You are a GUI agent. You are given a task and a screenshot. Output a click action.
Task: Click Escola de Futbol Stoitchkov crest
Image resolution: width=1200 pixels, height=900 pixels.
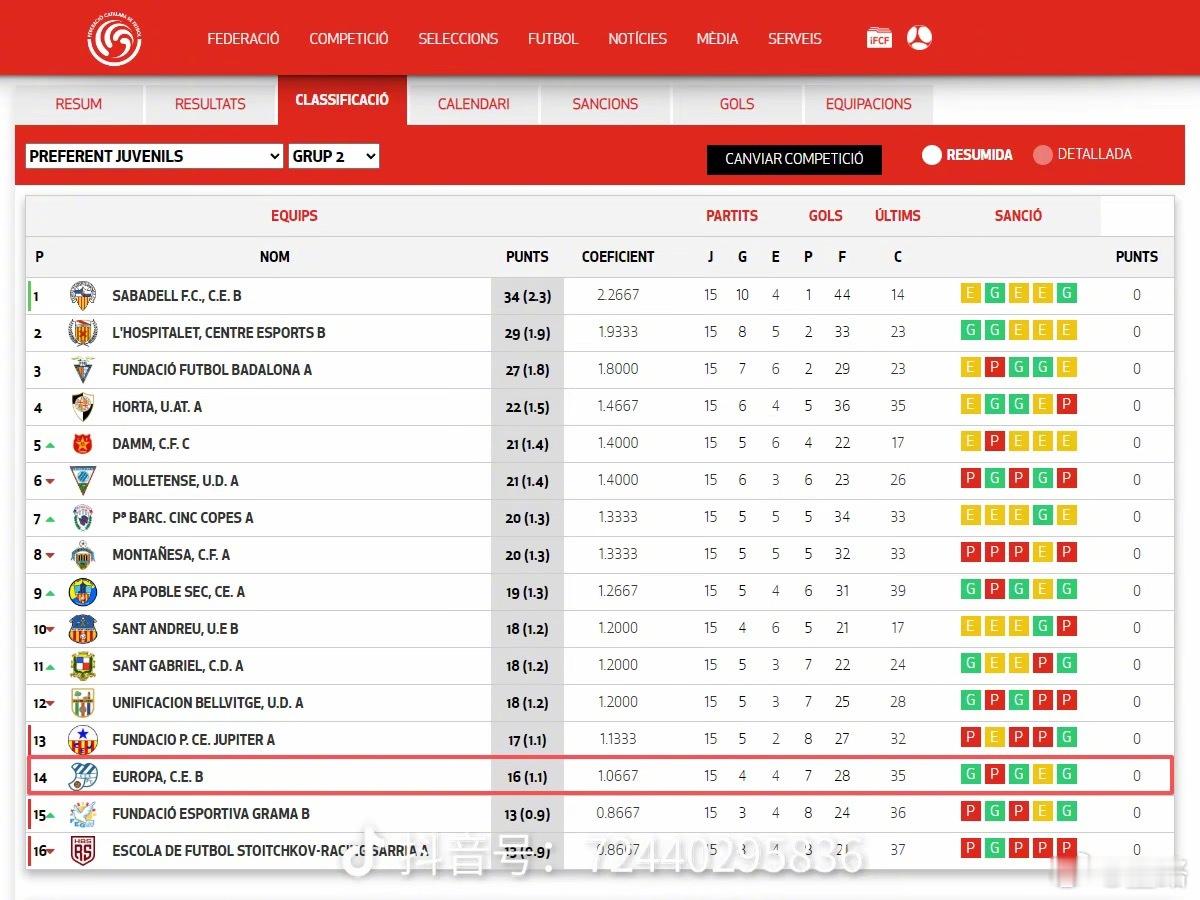pos(83,850)
